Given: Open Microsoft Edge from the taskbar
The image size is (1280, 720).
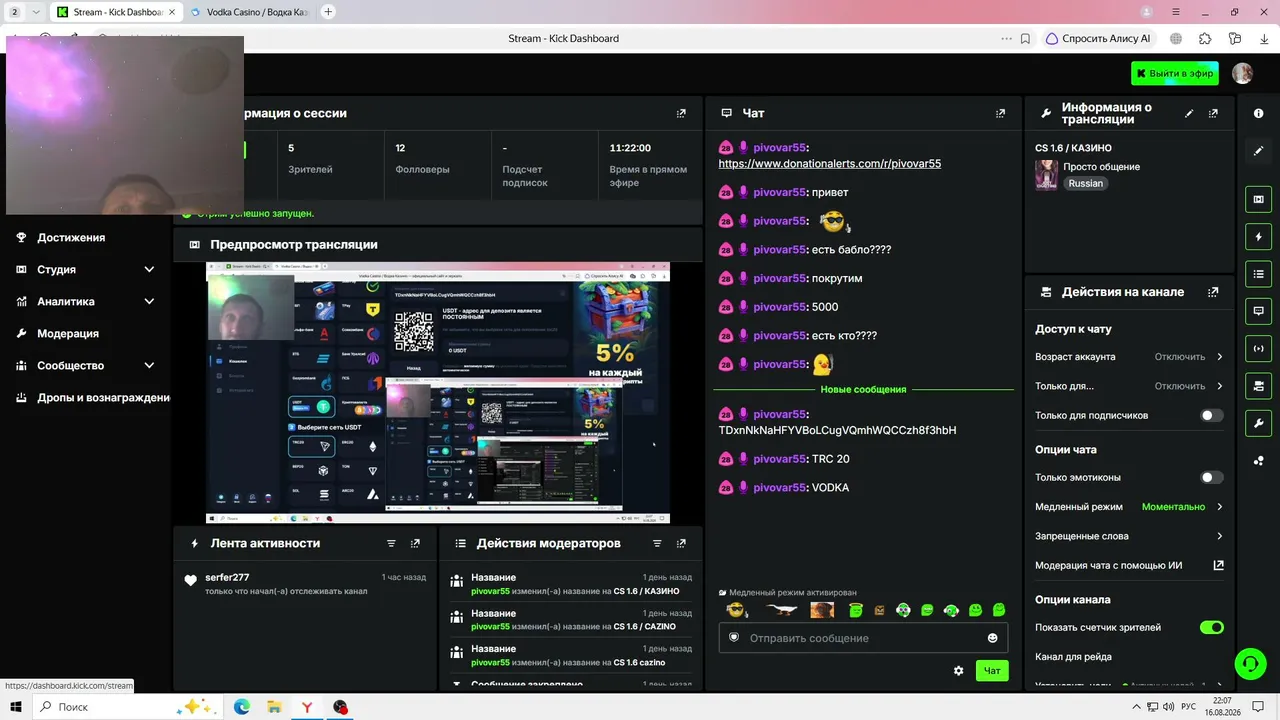Looking at the screenshot, I should [242, 707].
